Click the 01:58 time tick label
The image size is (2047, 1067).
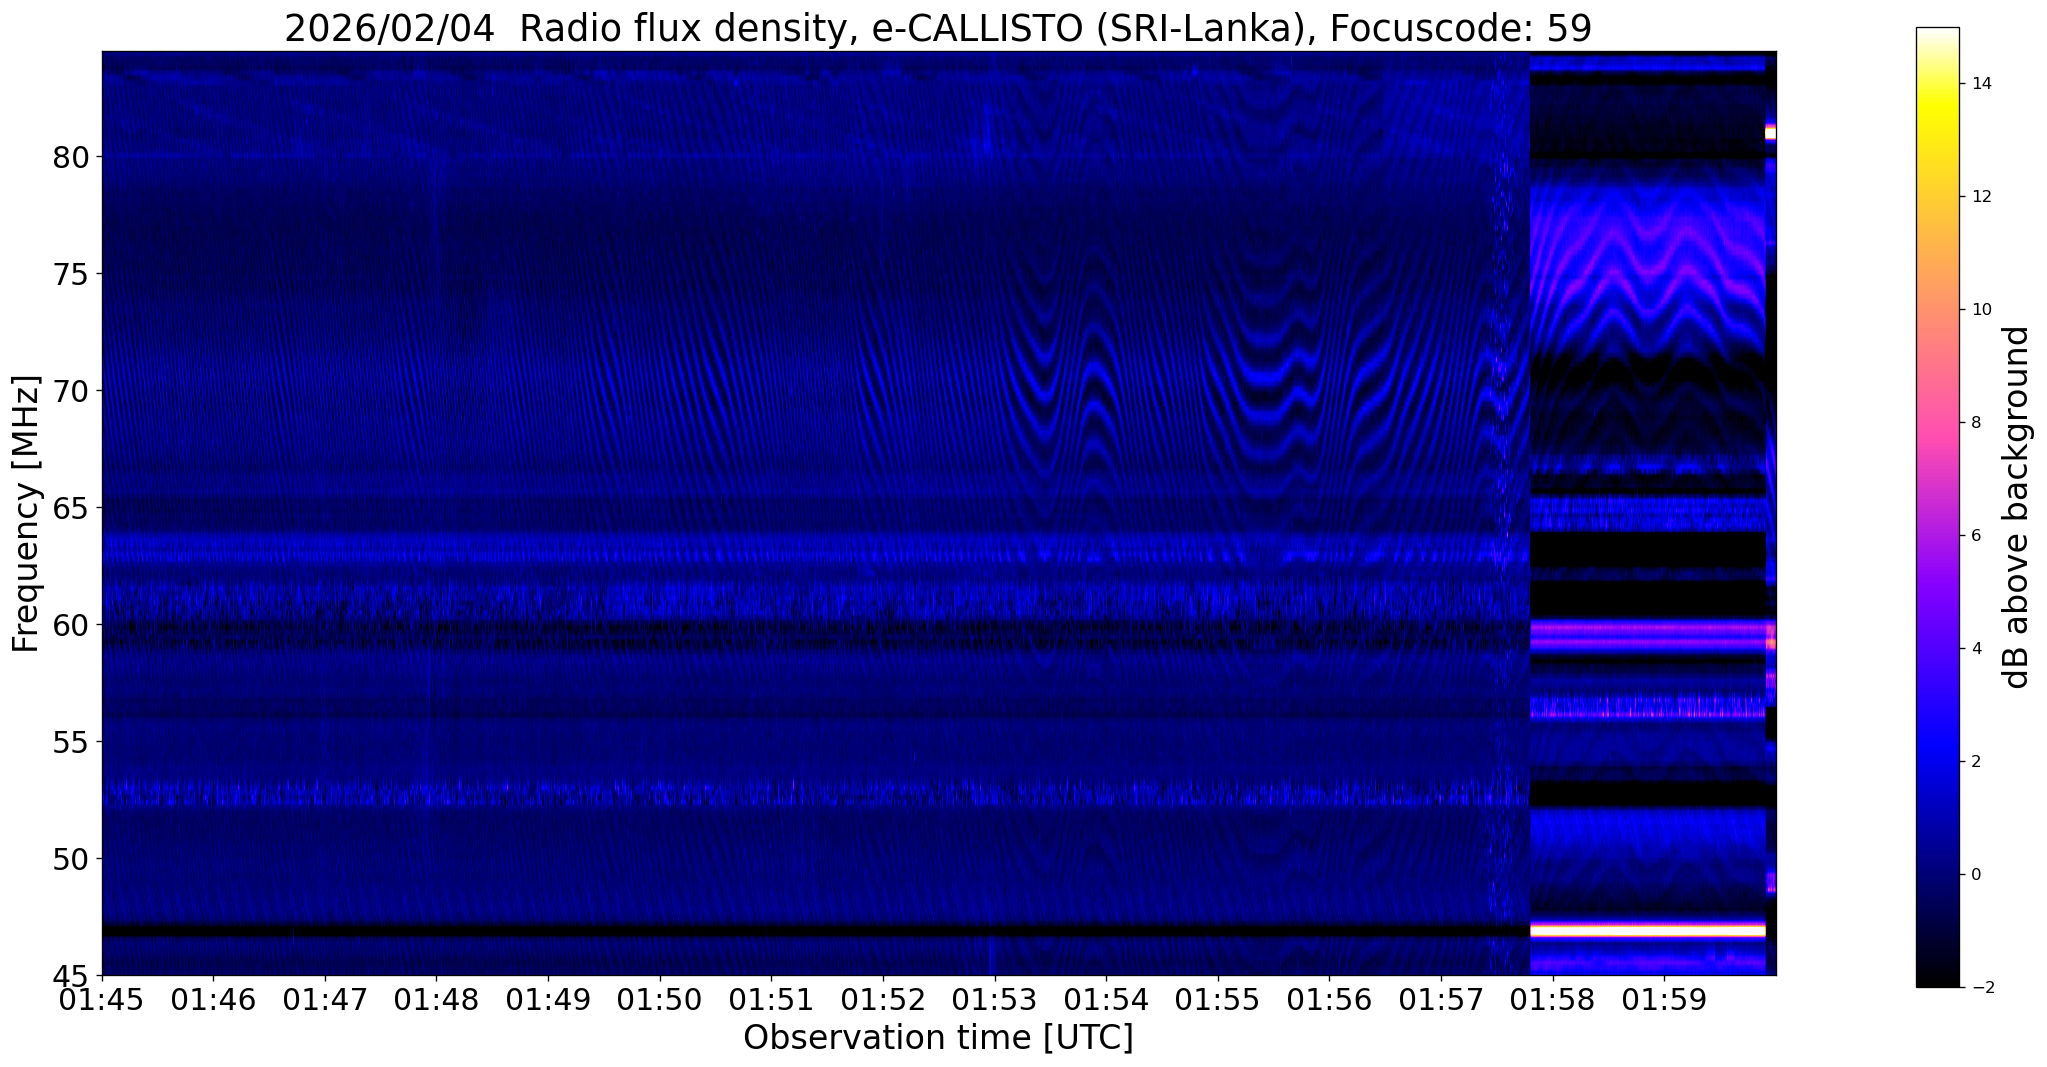tap(1552, 999)
